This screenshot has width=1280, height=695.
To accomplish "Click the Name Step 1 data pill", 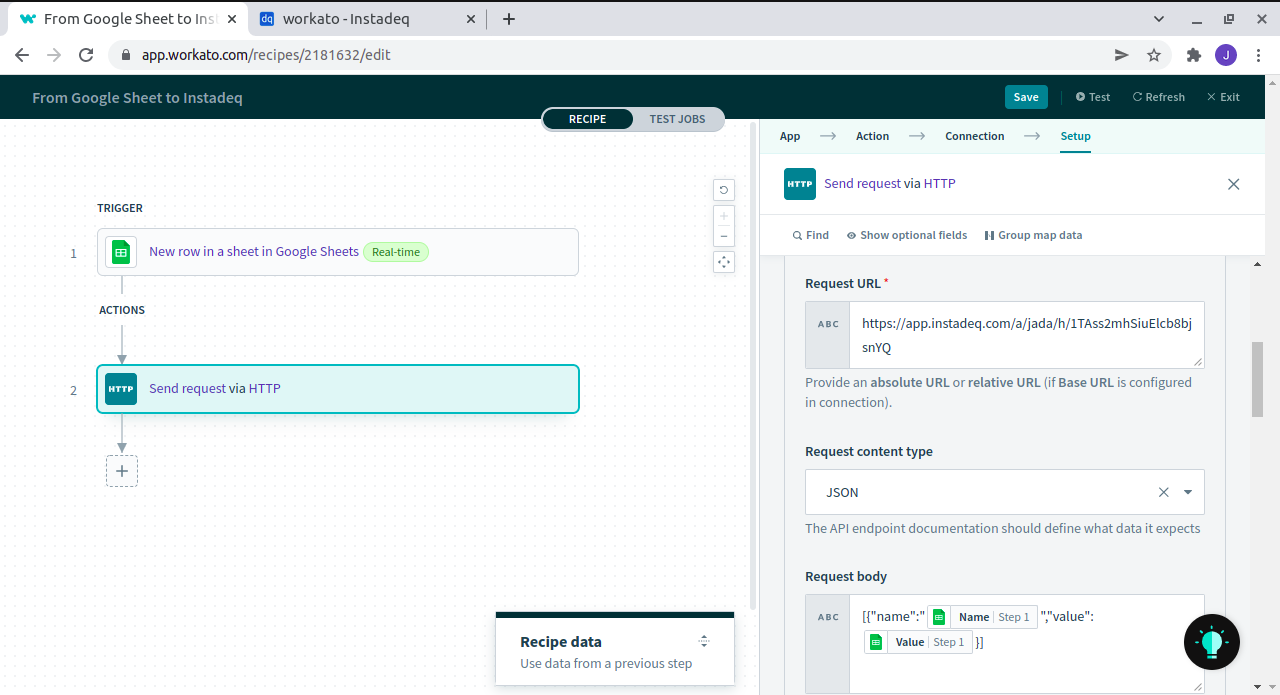I will pos(982,617).
